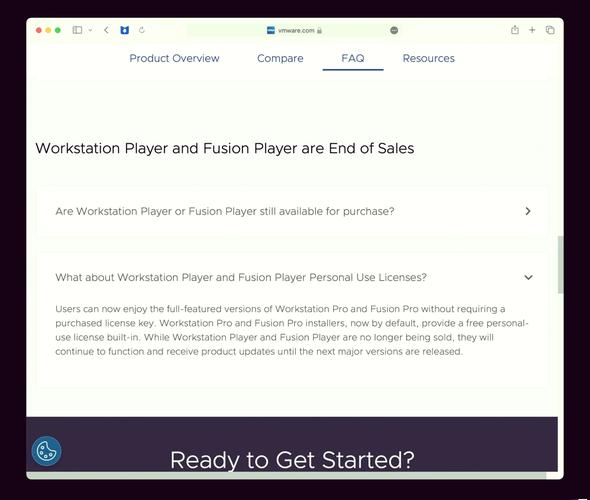This screenshot has height=500, width=590.
Task: Click answer paragraph starting 'Users can now enjoy'
Action: (292, 330)
